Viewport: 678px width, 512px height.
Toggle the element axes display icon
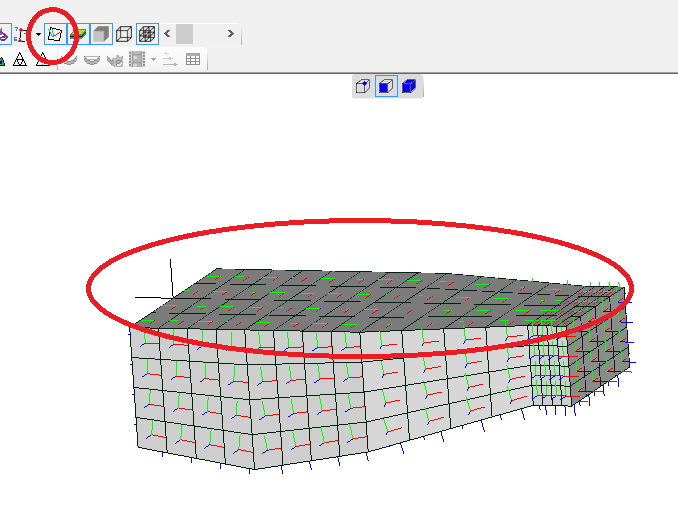pos(55,34)
